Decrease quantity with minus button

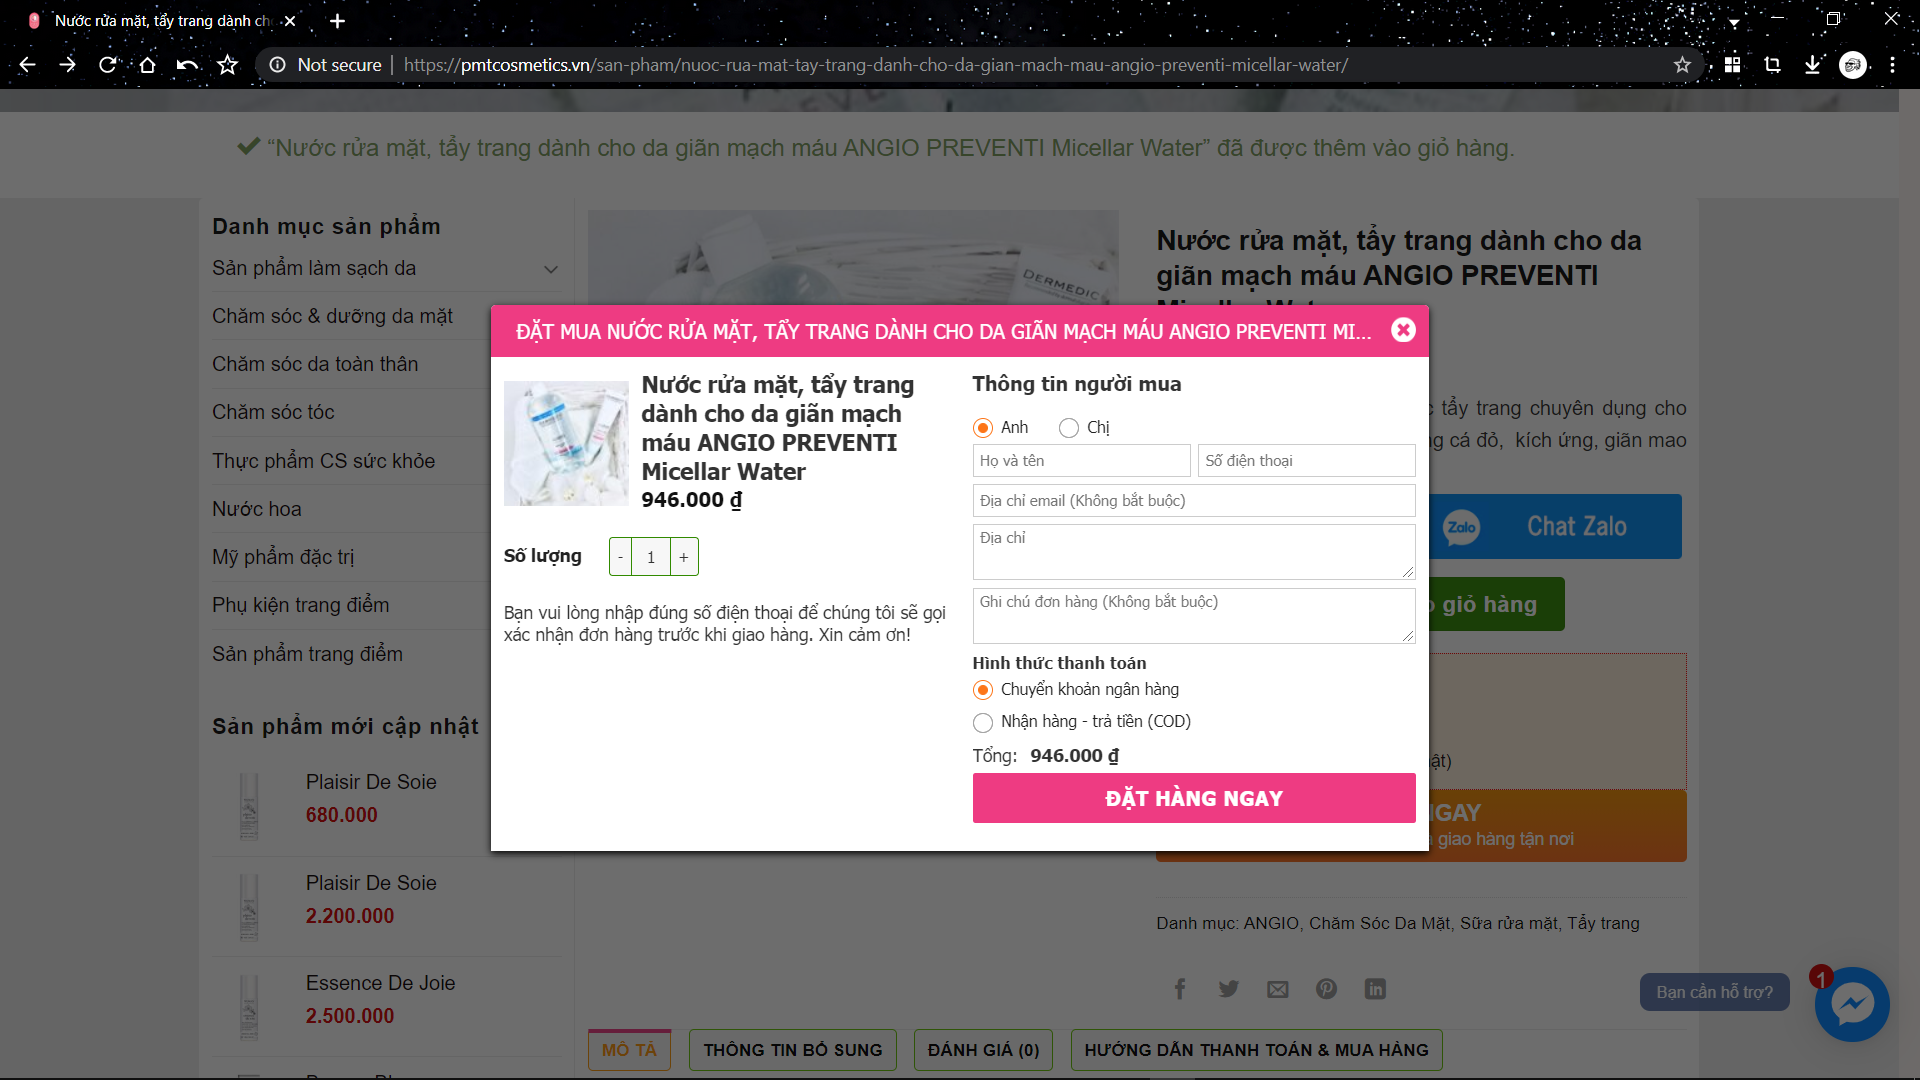tap(620, 557)
